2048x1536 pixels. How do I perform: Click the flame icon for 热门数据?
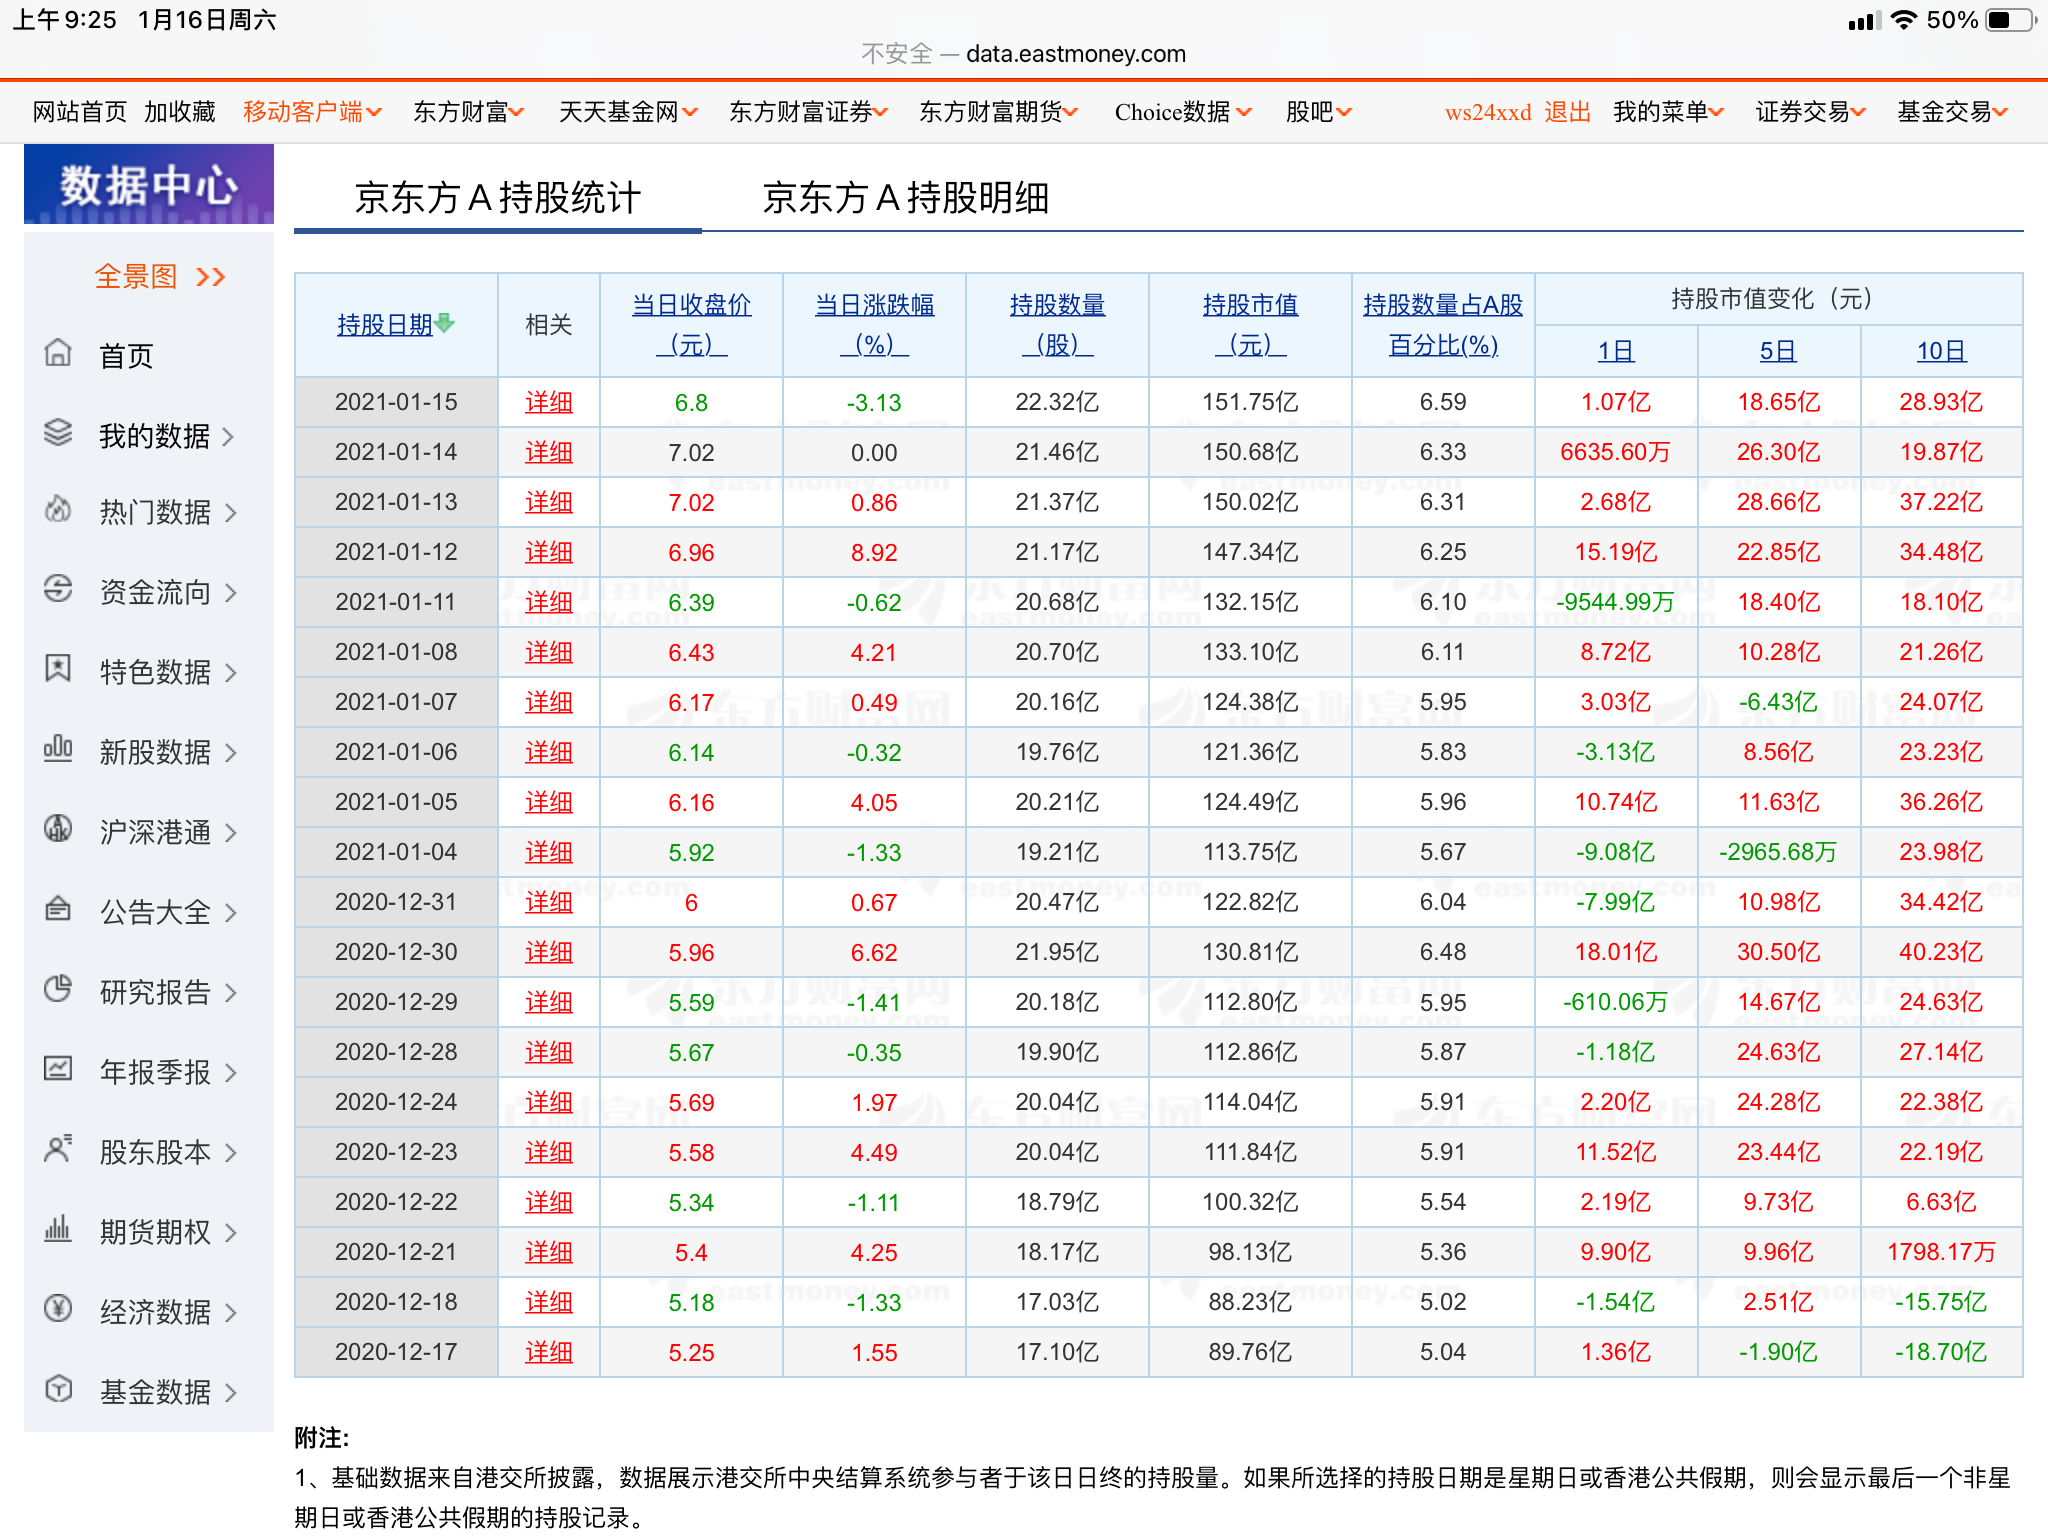point(58,510)
